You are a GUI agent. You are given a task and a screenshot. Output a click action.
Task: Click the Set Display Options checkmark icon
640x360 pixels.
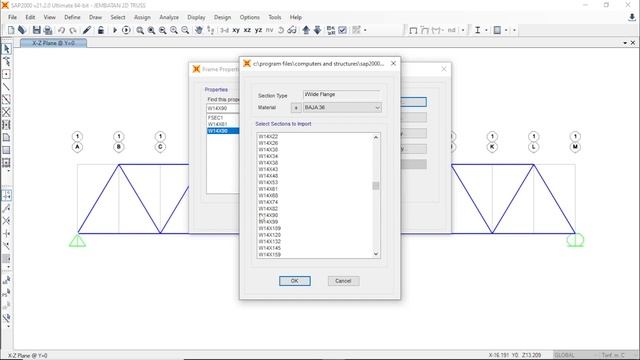coord(342,30)
